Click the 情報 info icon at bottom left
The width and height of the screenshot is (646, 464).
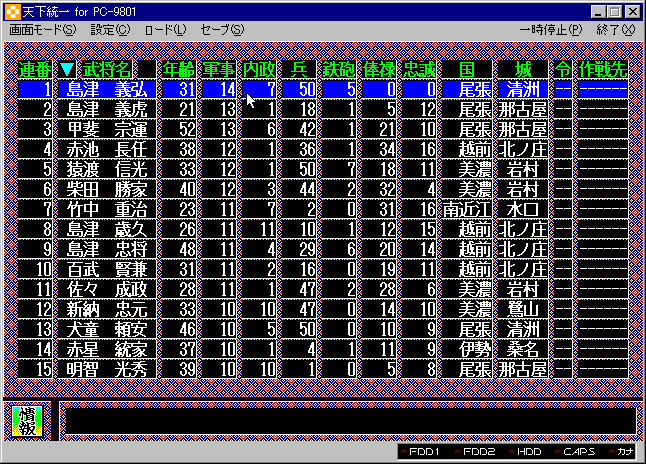coord(29,421)
